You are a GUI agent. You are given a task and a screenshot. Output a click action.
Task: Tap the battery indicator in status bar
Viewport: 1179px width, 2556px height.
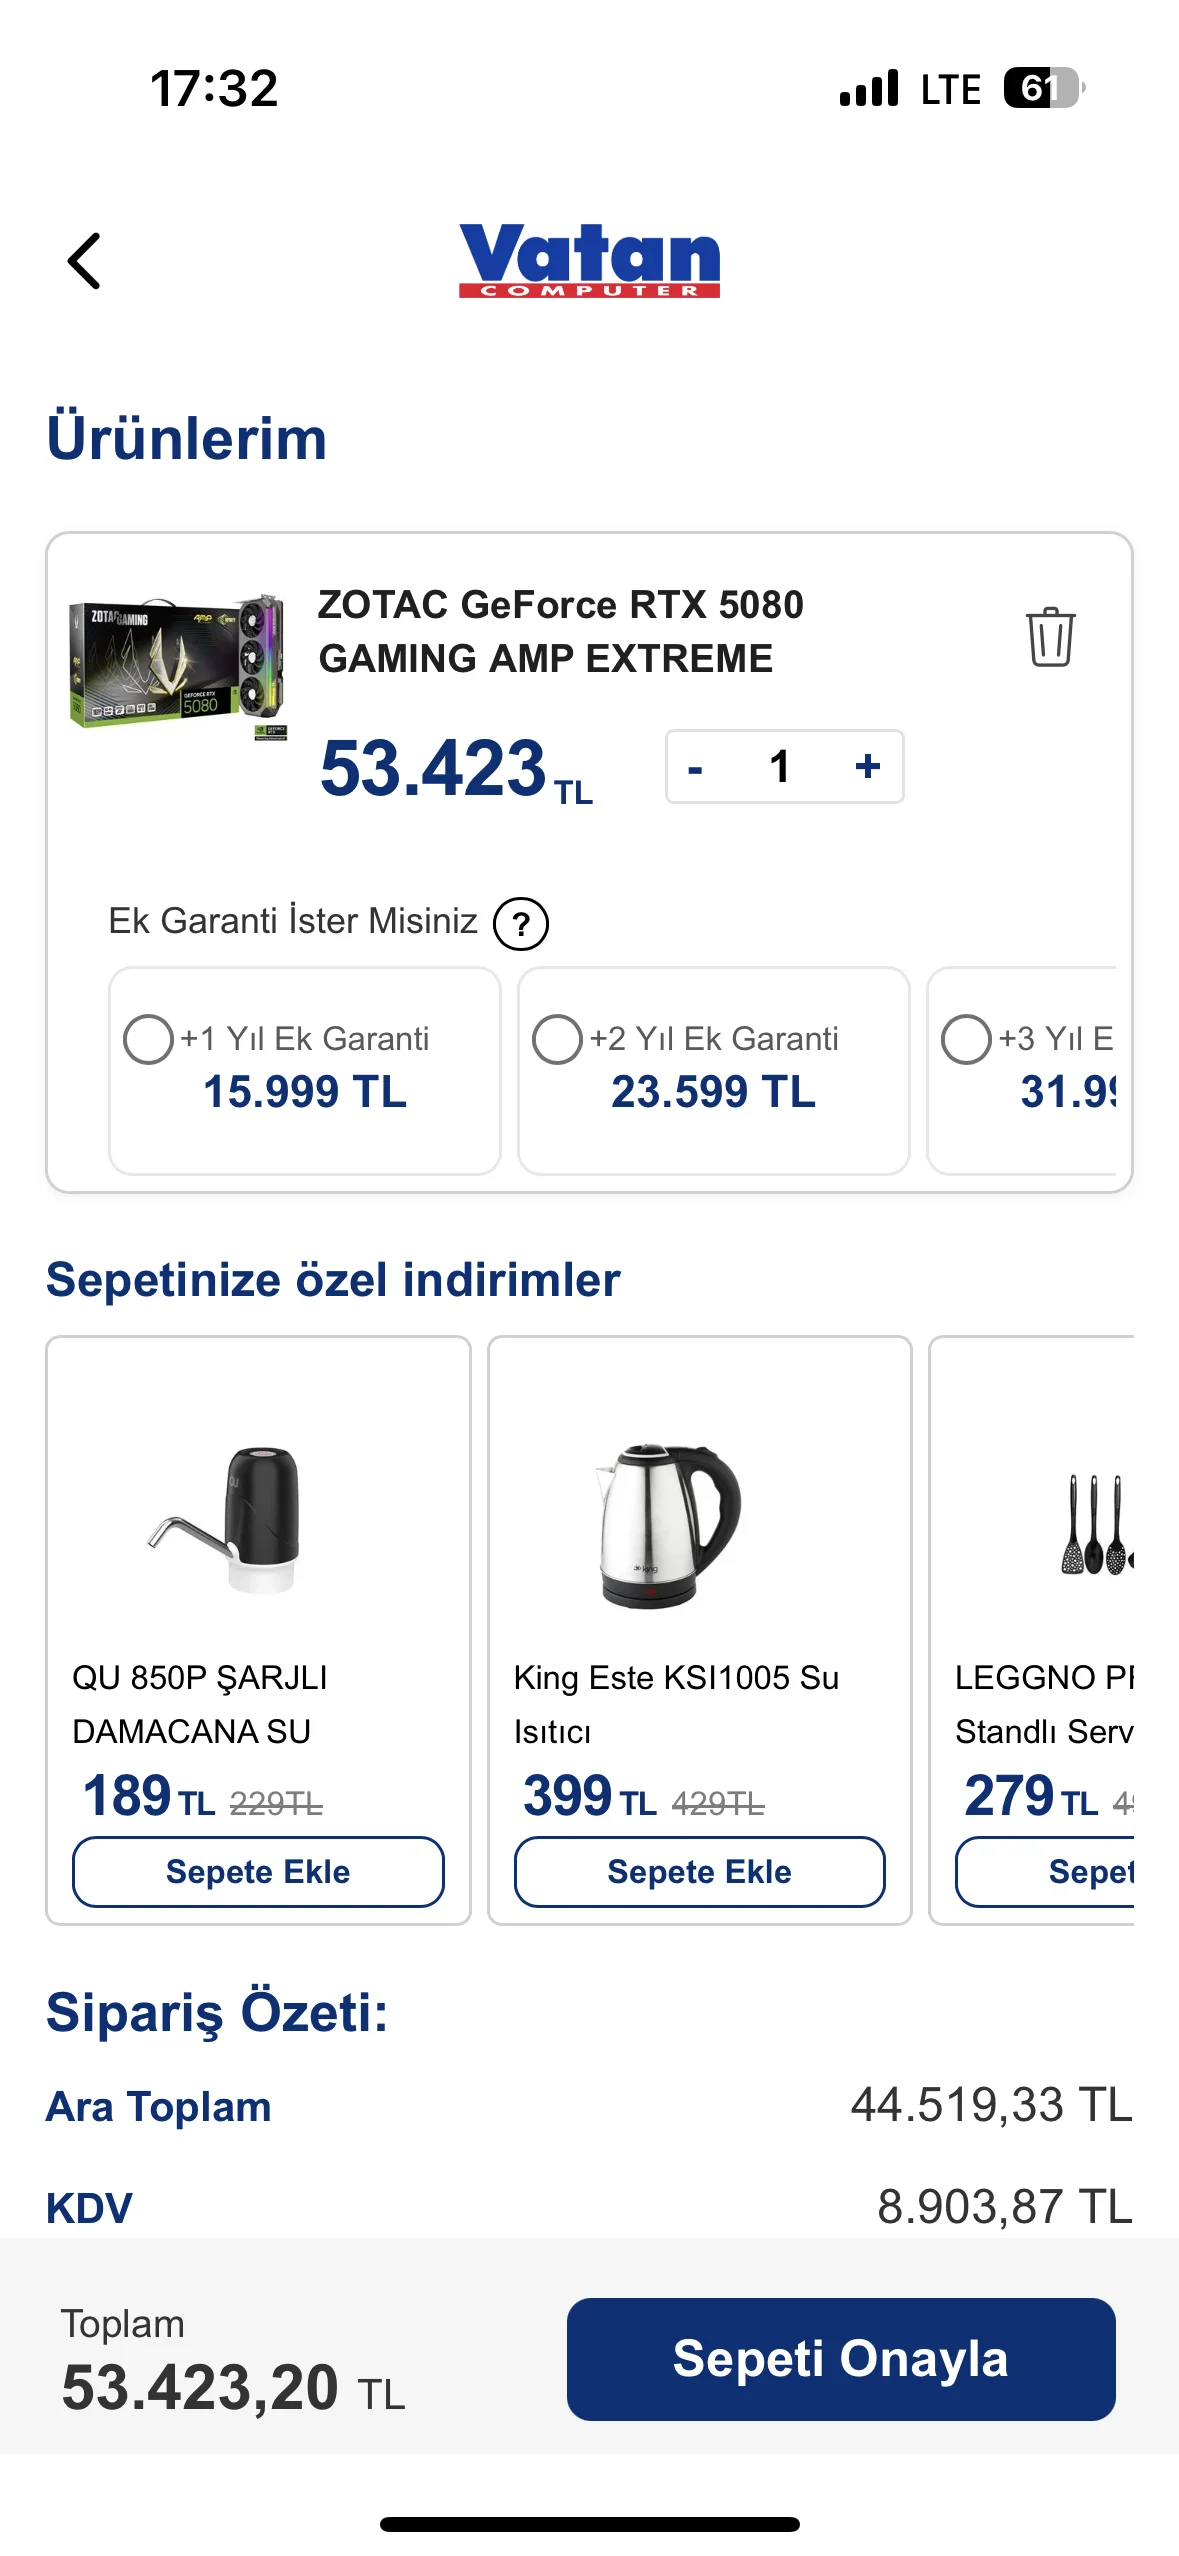1044,88
